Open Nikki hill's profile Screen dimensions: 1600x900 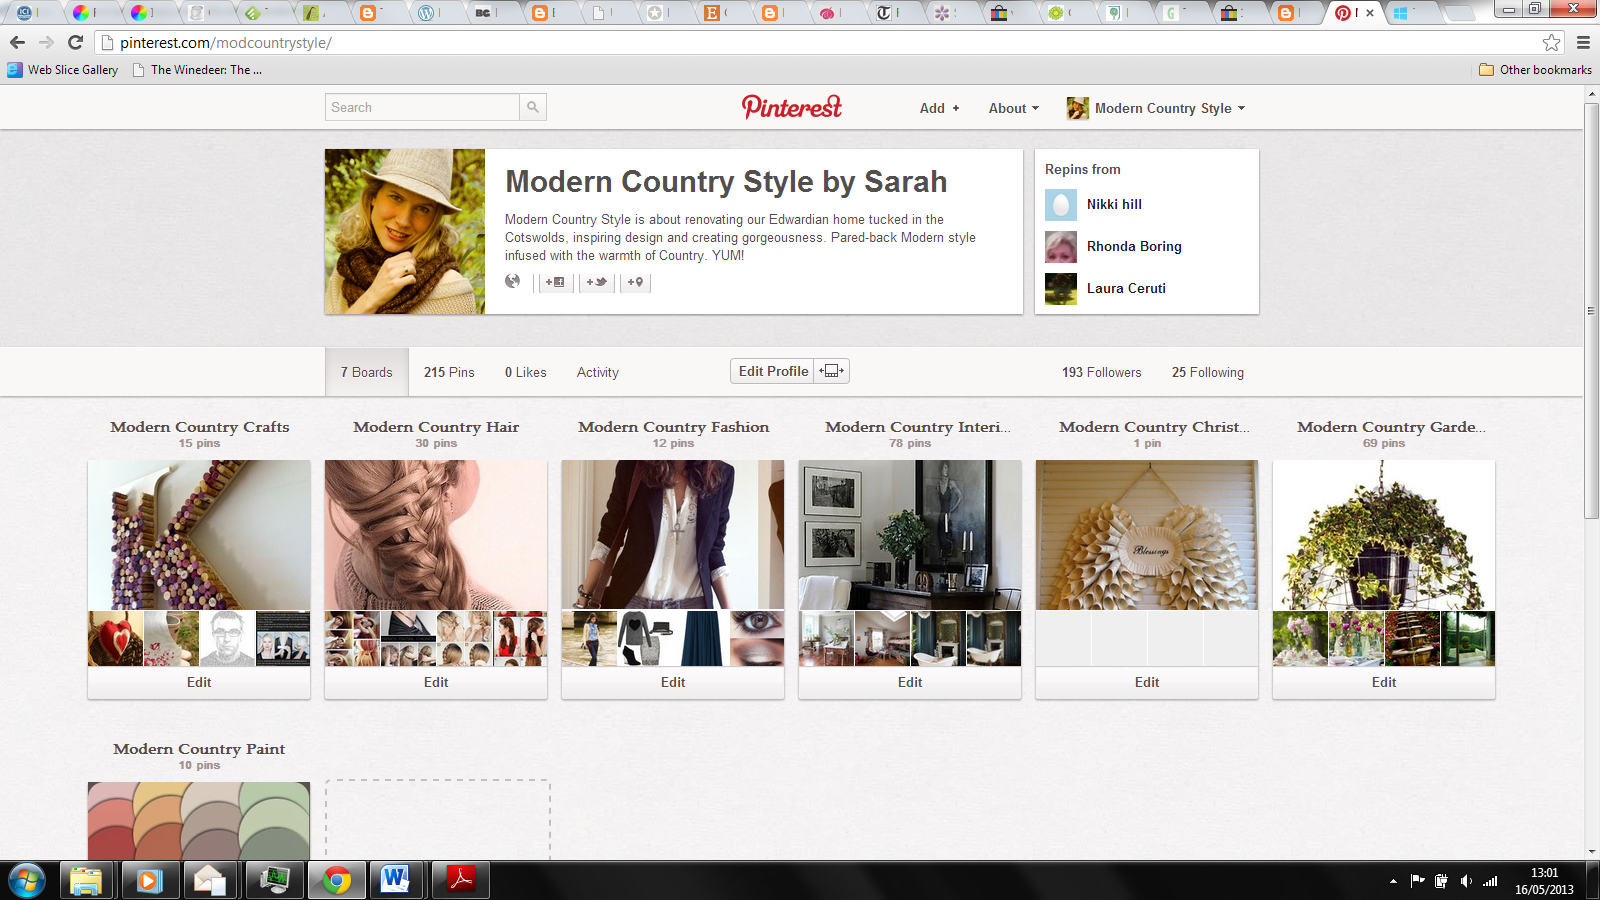point(1112,204)
